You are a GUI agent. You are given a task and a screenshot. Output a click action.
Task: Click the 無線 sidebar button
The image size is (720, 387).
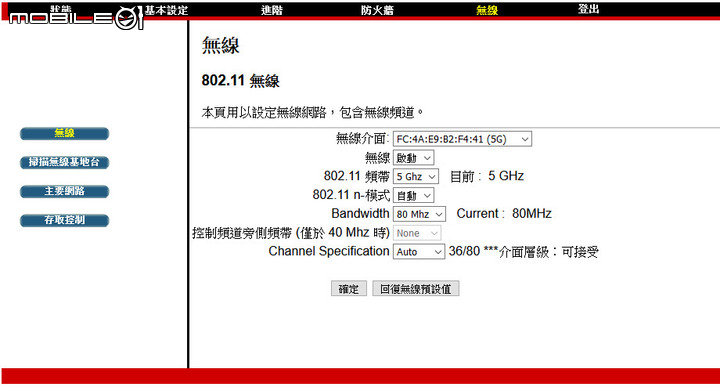[64, 133]
